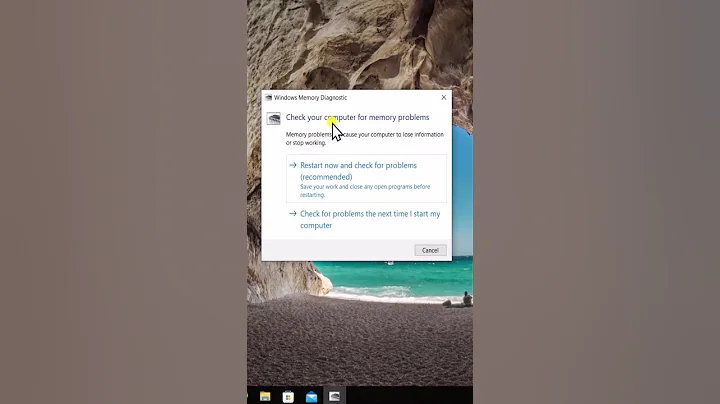Click the heading 'Check your computer for memory problems'
720x404 pixels.
point(357,118)
